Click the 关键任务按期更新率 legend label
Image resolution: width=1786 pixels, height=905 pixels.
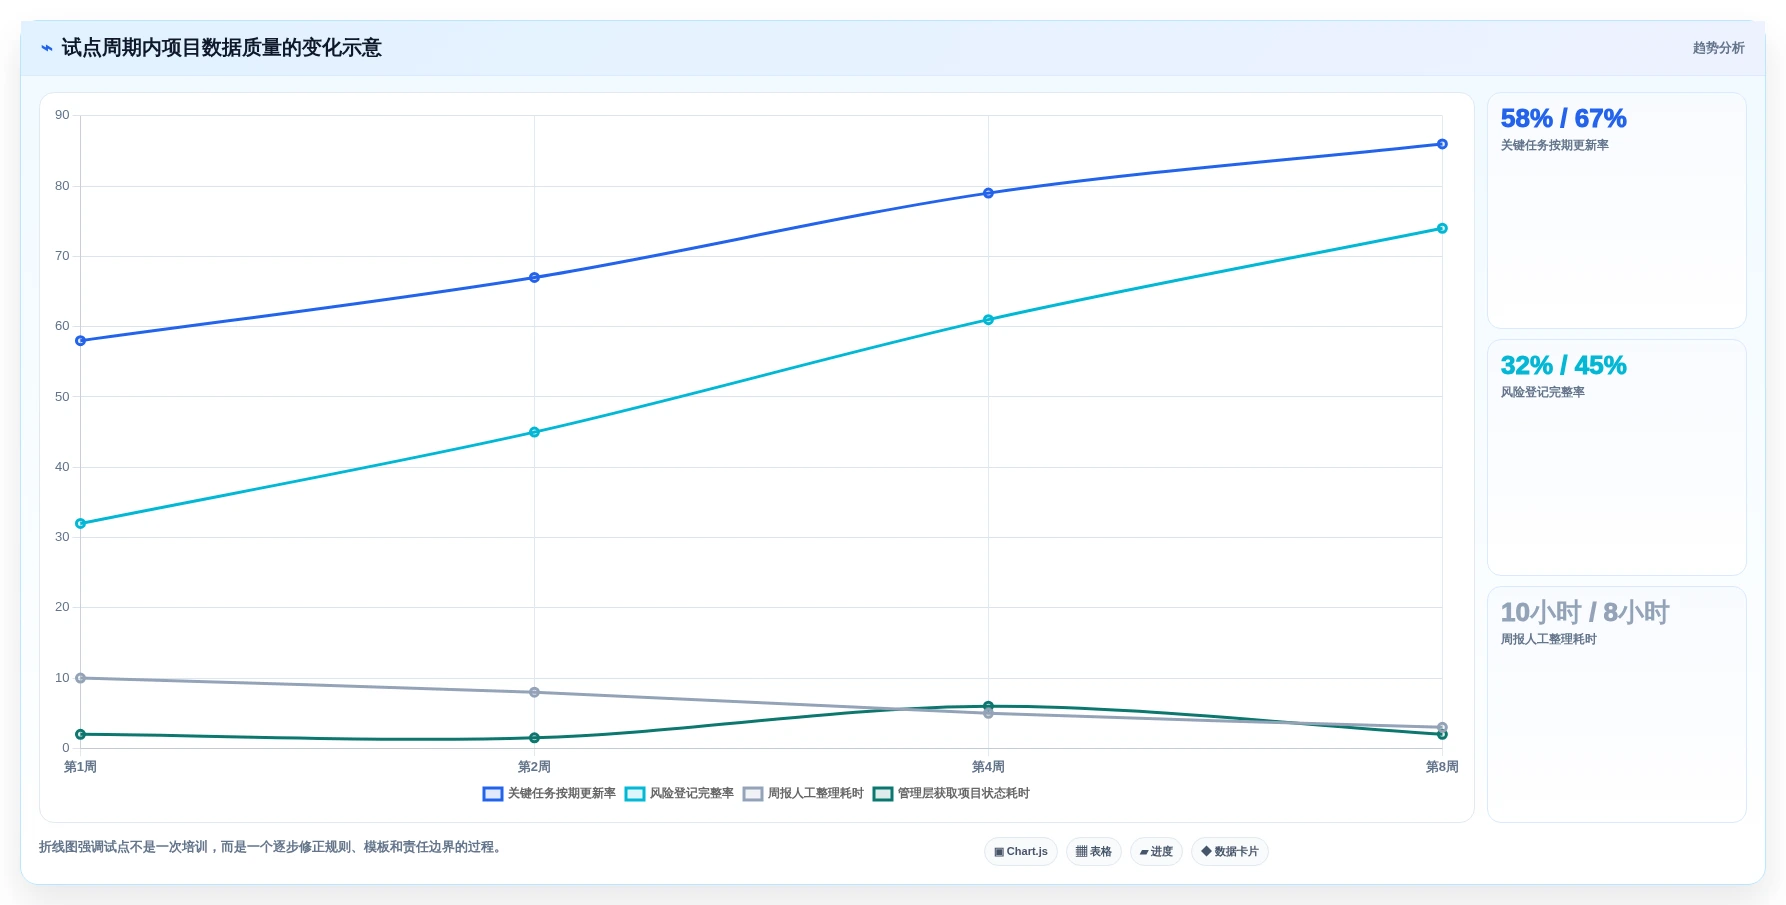[562, 794]
